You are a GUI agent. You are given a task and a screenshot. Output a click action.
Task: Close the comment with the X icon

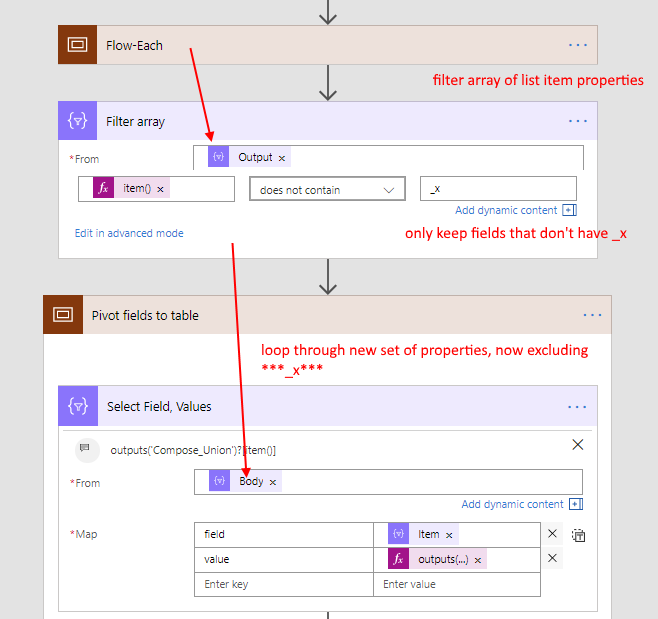click(x=577, y=445)
